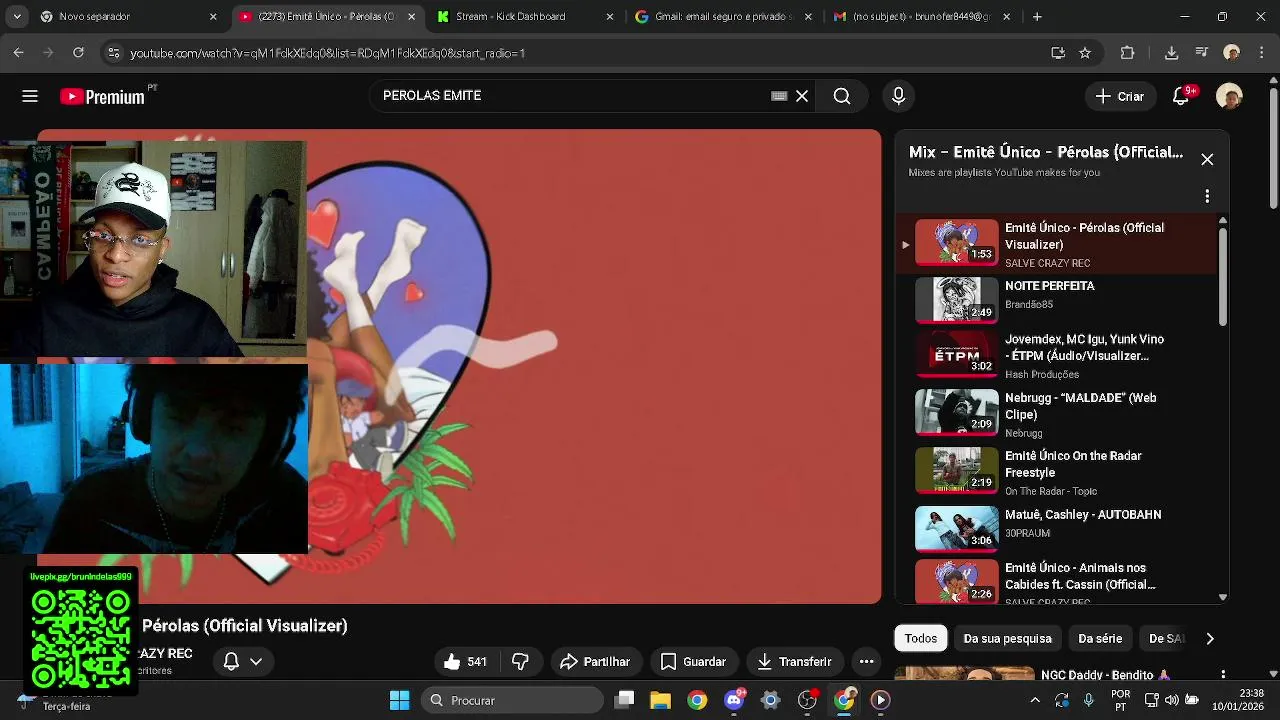Select the Da sua pesquisa chip

(1007, 638)
